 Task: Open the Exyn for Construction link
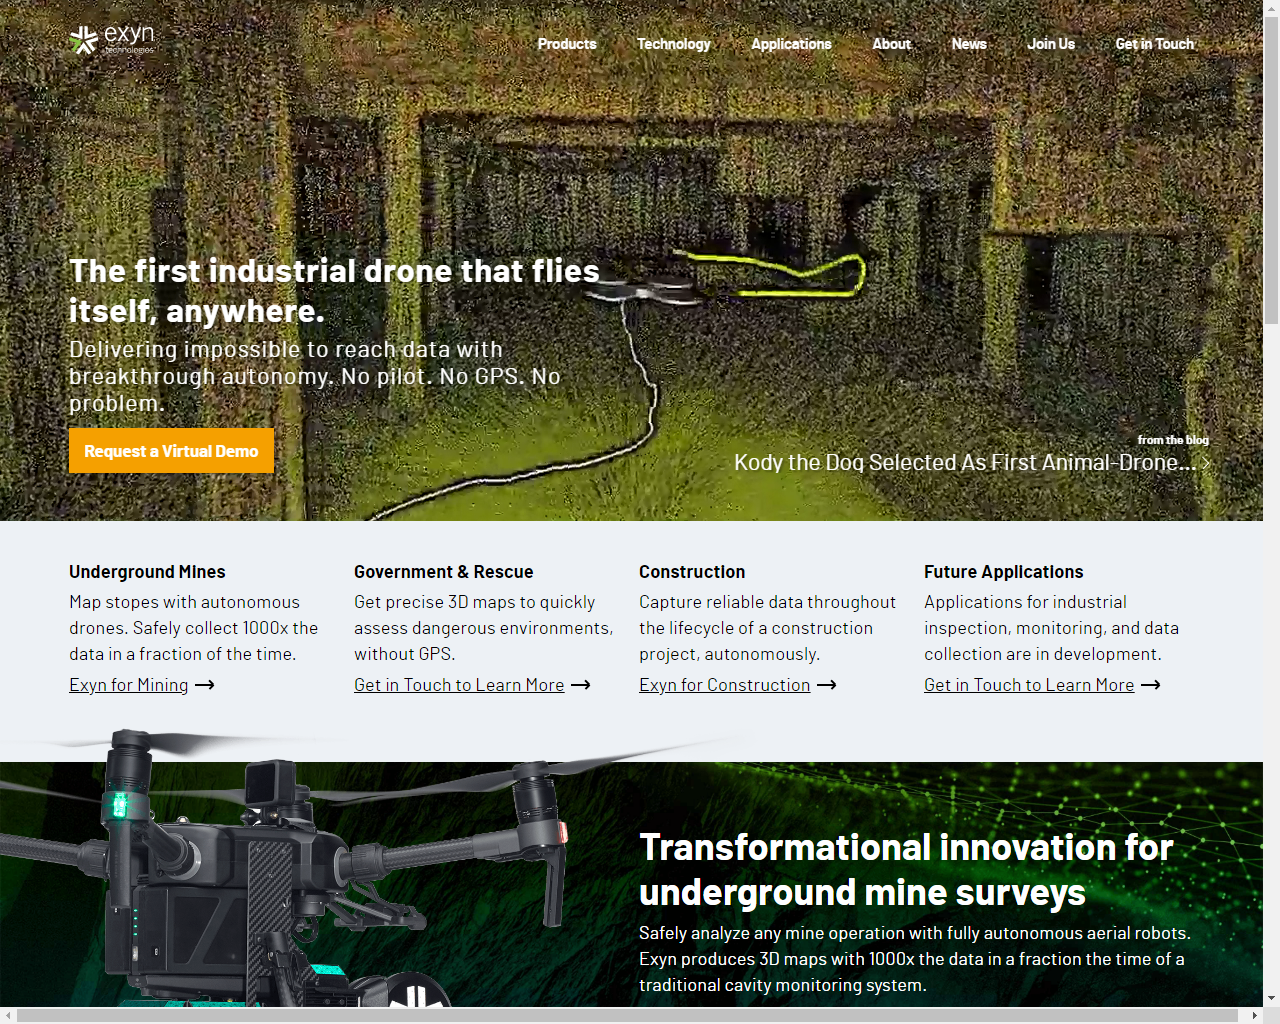(725, 685)
